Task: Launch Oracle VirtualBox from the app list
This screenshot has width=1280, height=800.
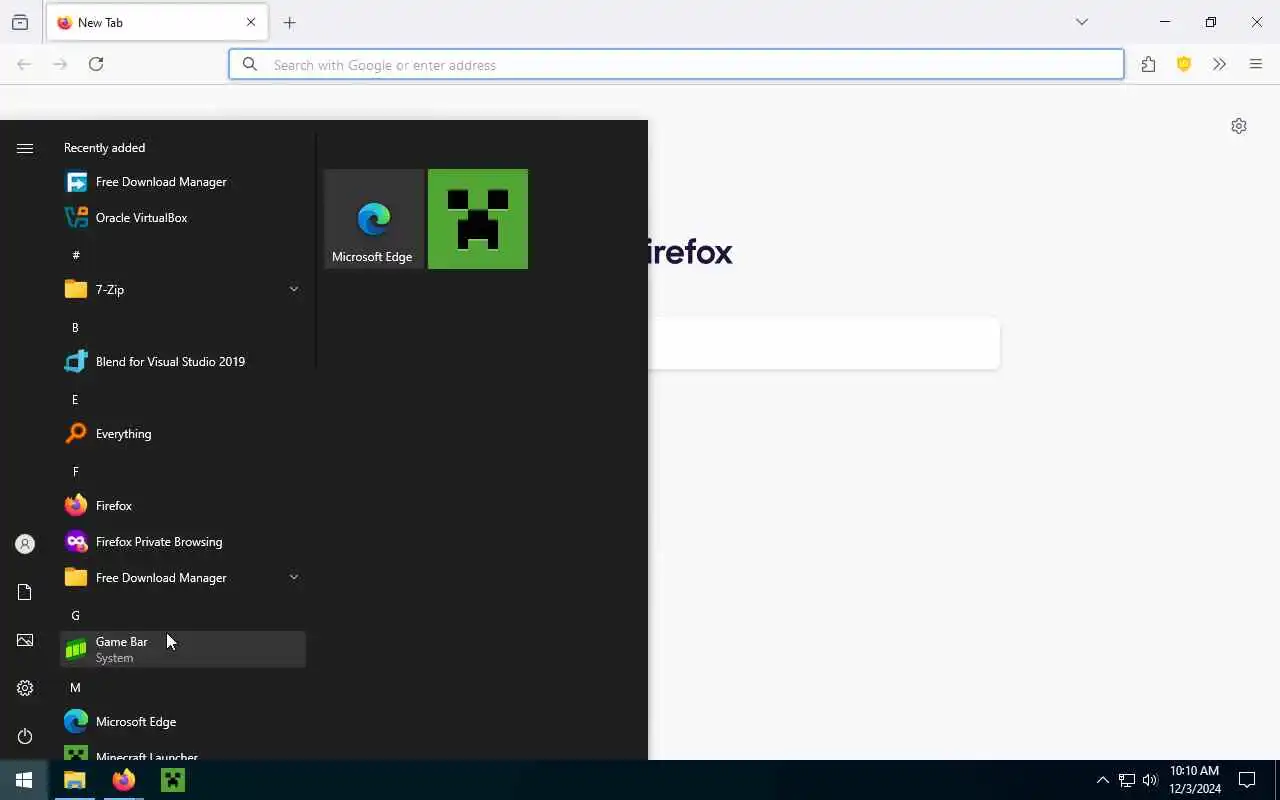Action: [183, 218]
